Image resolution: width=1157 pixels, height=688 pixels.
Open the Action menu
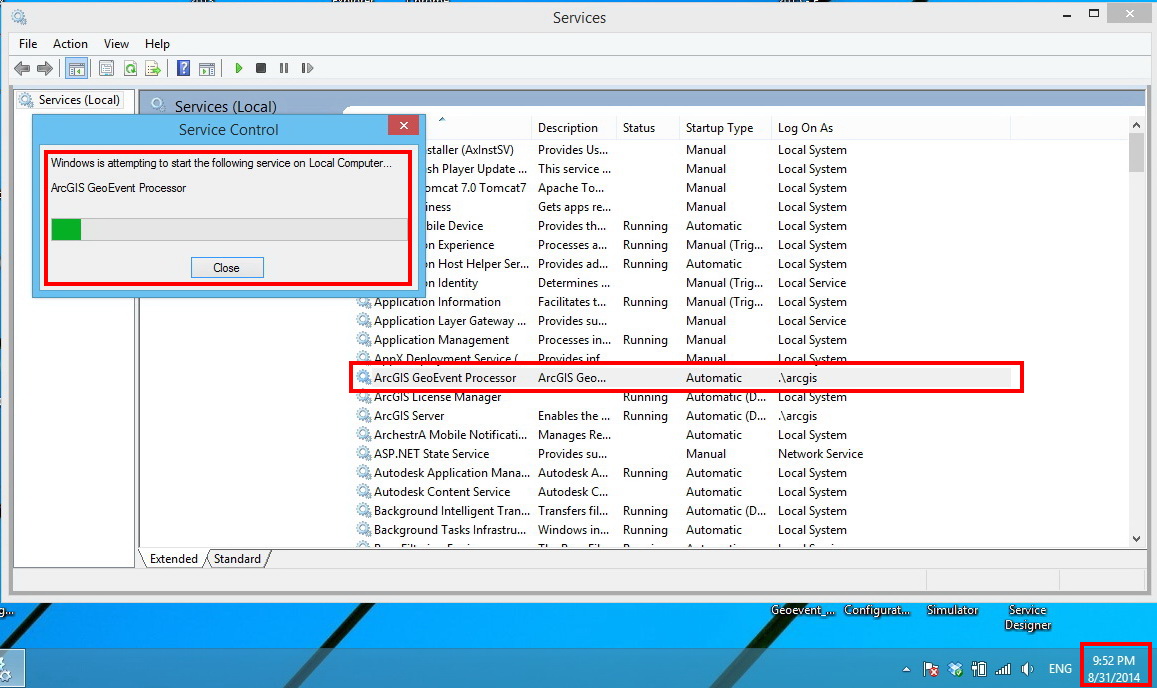[x=70, y=44]
